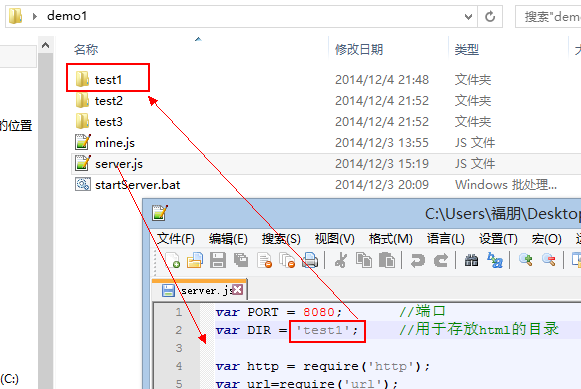Click the Undo arrow toolbar icon
This screenshot has width=581, height=389.
pyautogui.click(x=418, y=260)
